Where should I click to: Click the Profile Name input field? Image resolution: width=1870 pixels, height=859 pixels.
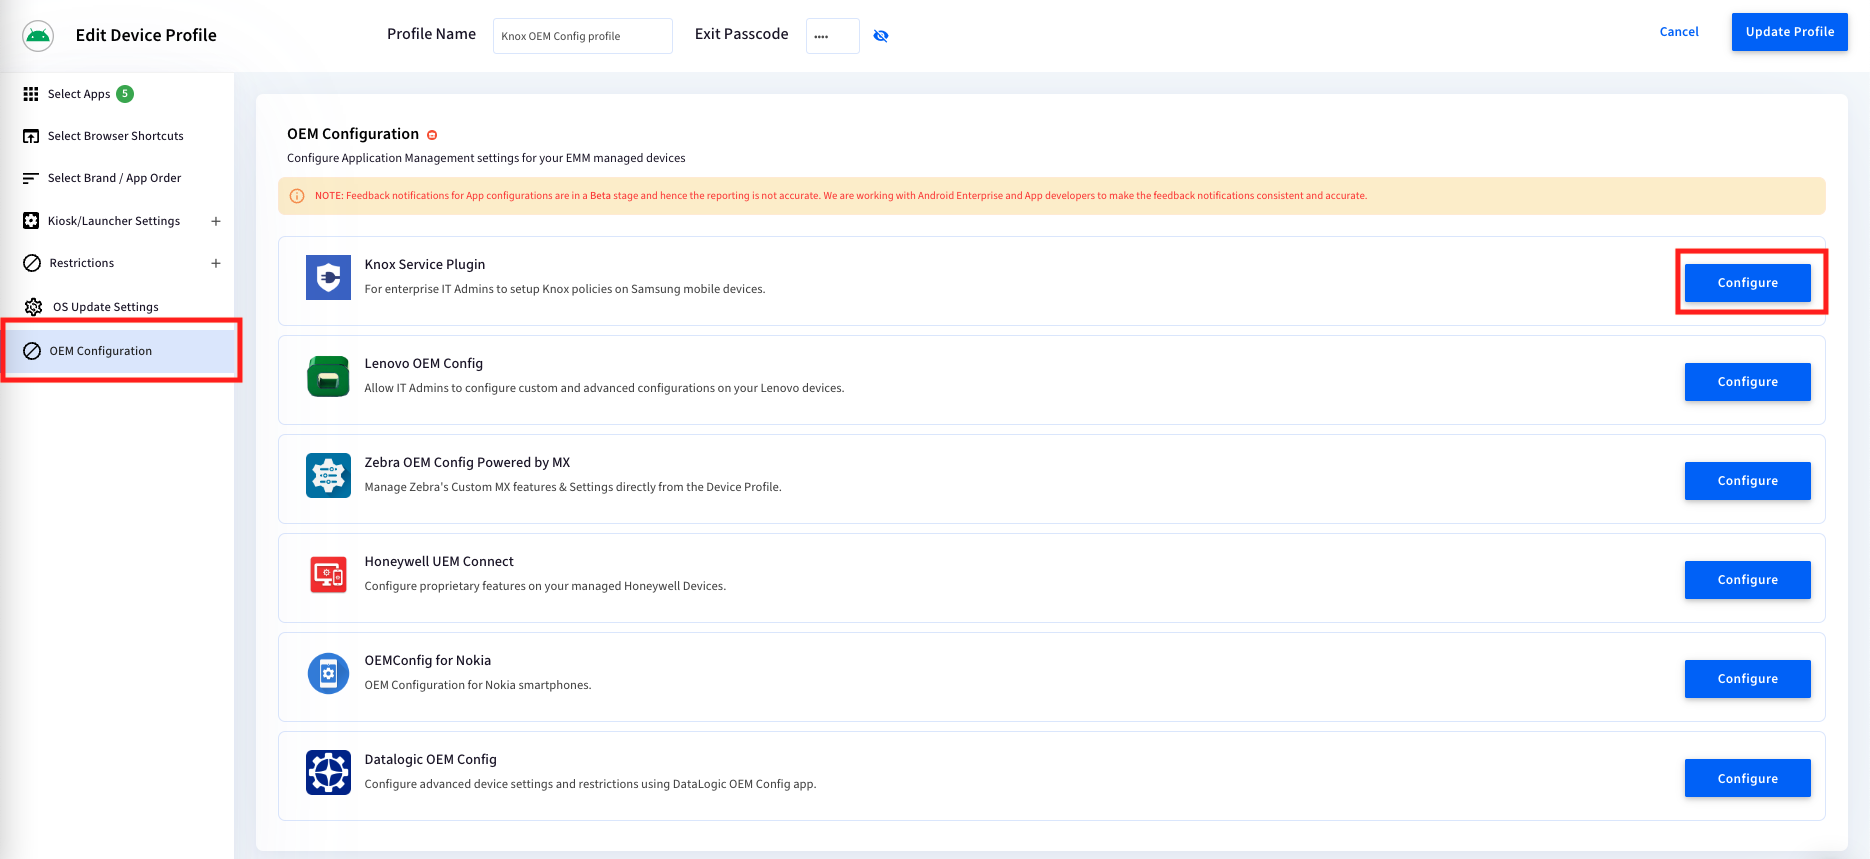coord(582,36)
